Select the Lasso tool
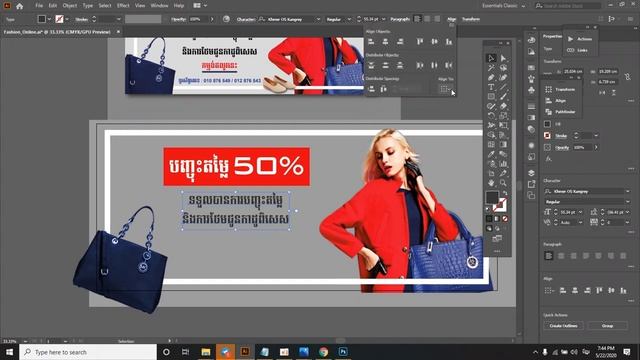The height and width of the screenshot is (360, 640). coord(503,68)
